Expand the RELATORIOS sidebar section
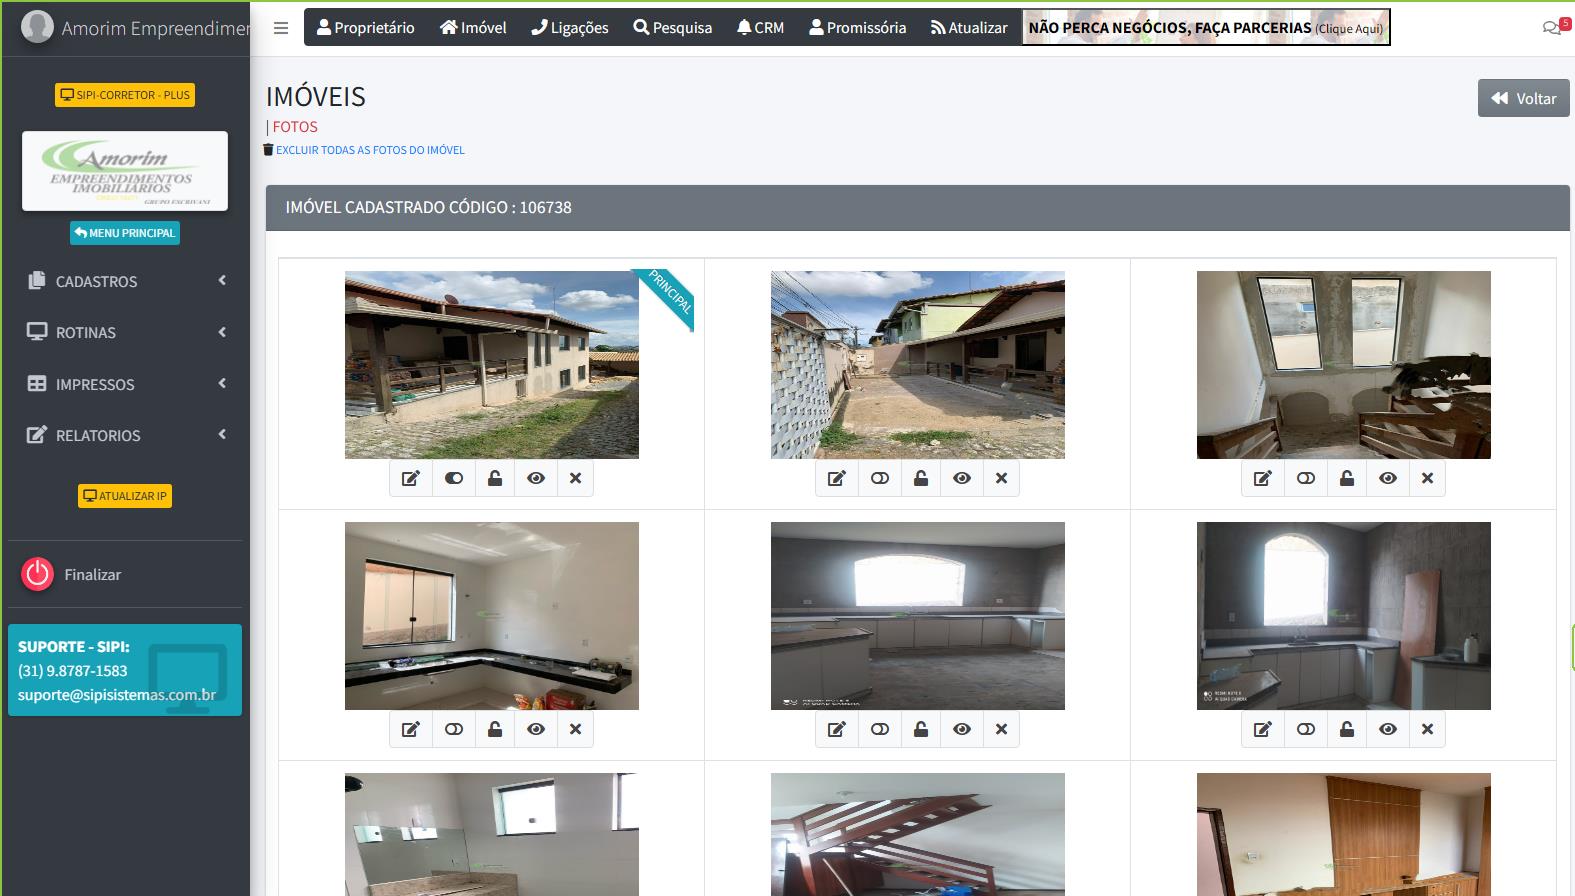Viewport: 1575px width, 896px height. point(126,435)
